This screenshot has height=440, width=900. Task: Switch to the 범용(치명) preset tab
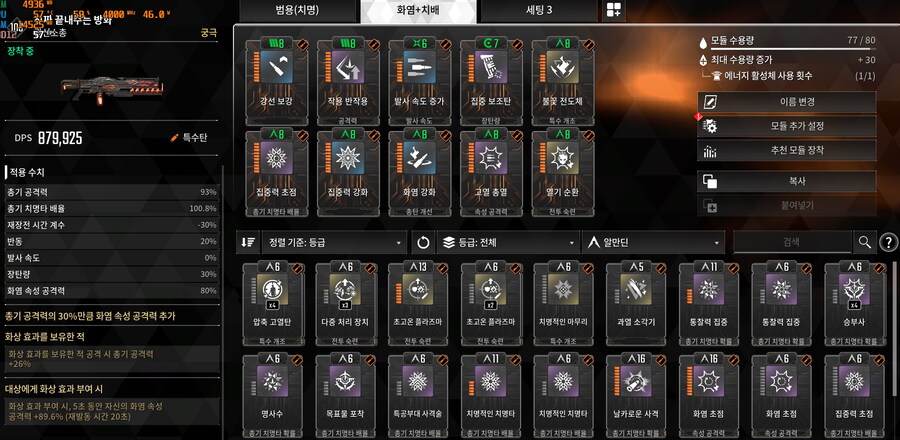[297, 10]
